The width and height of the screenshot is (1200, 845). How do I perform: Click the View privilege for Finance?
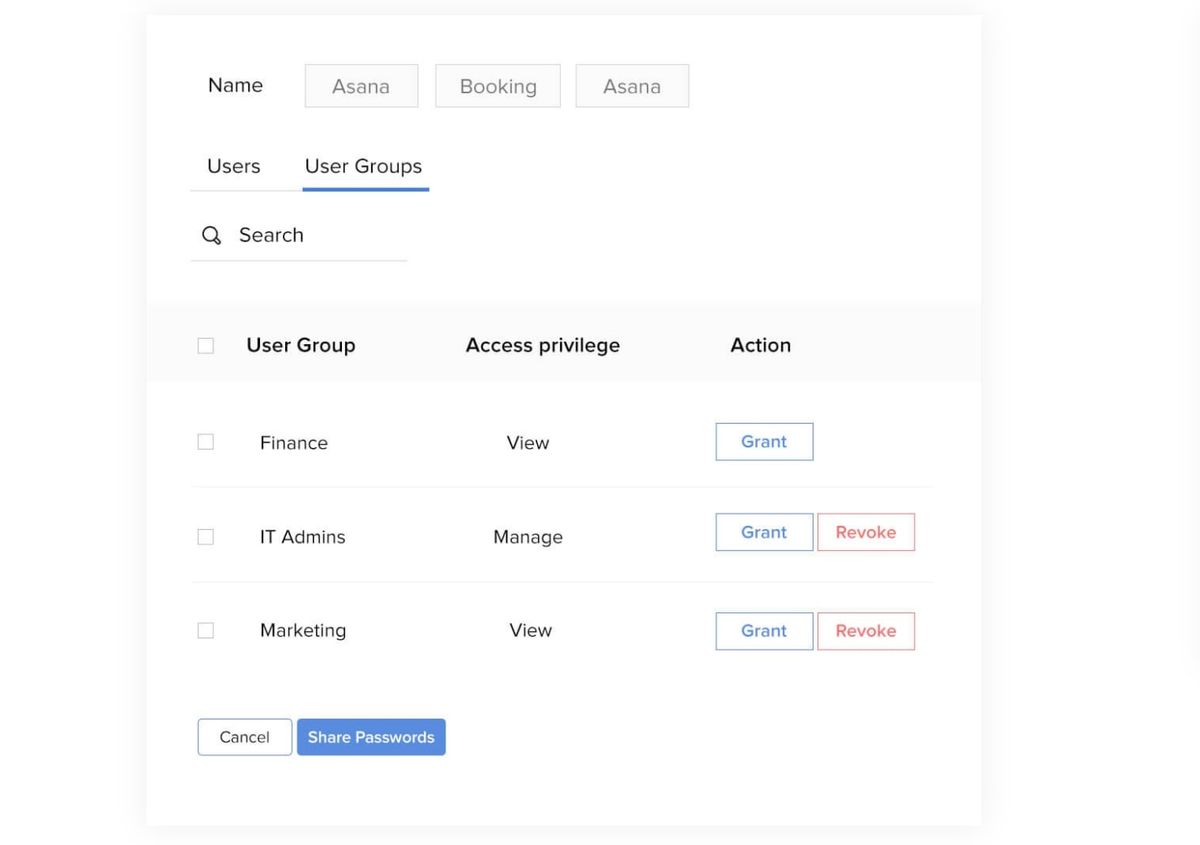coord(528,442)
